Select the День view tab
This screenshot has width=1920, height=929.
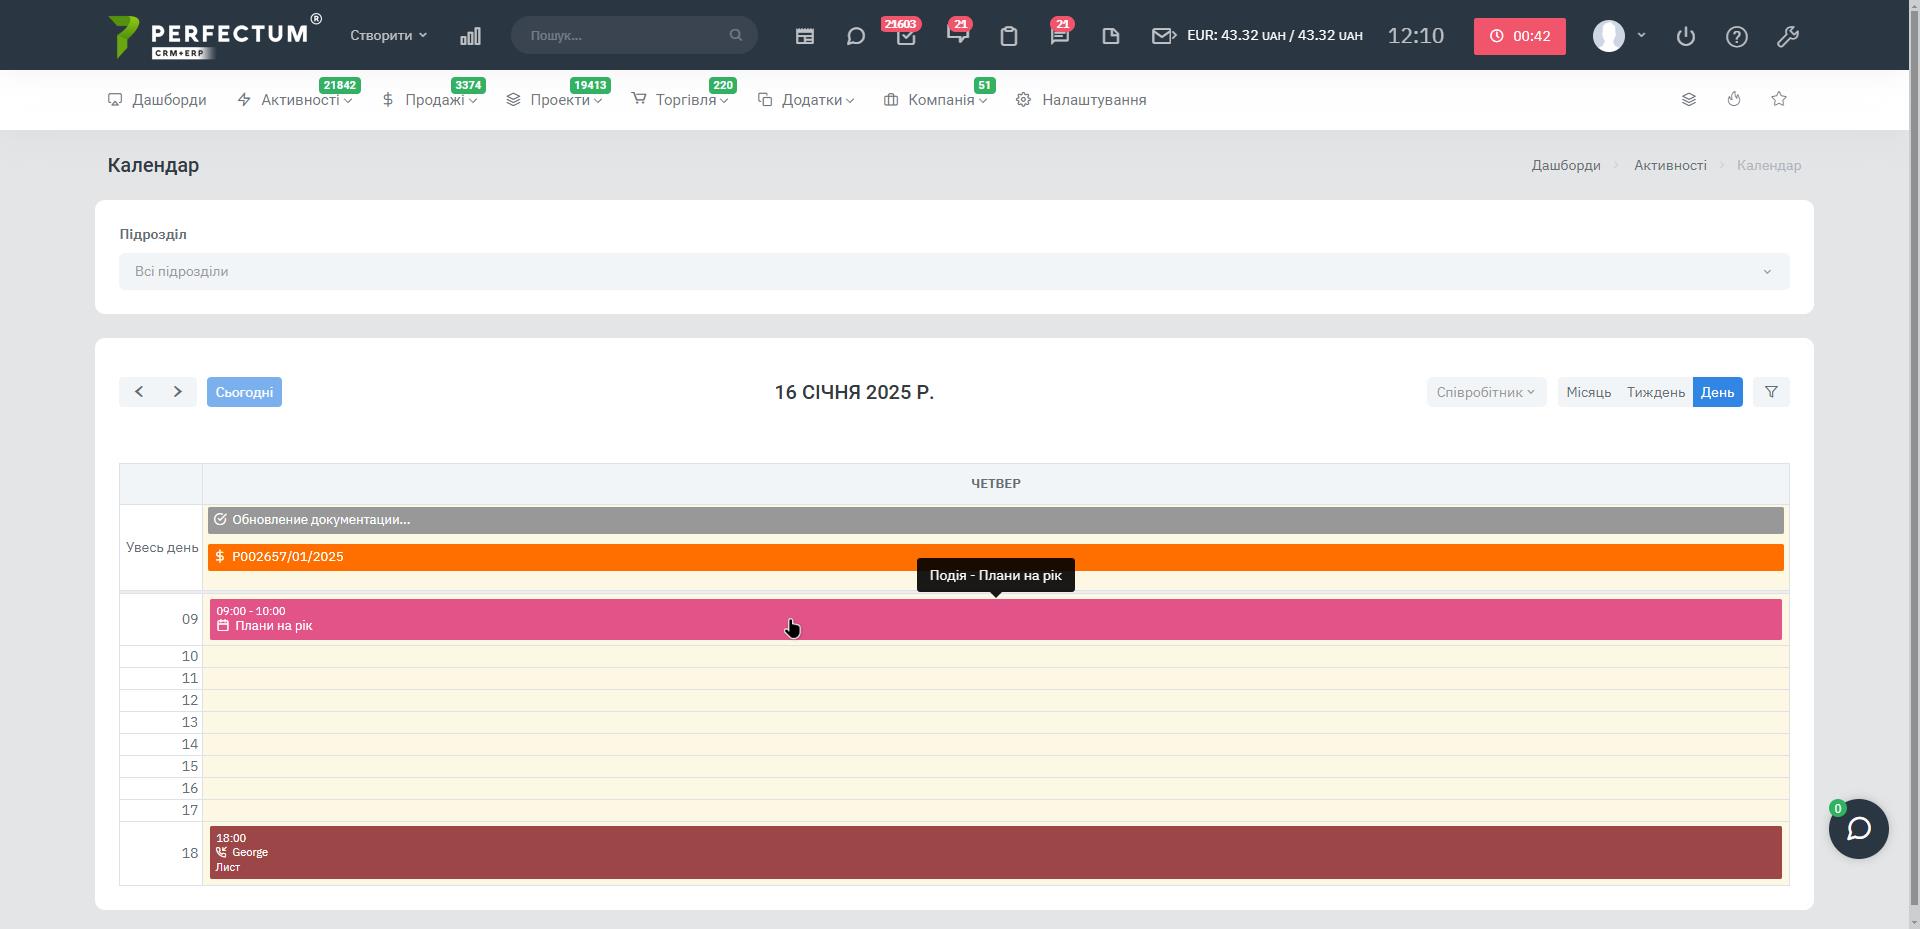point(1717,392)
